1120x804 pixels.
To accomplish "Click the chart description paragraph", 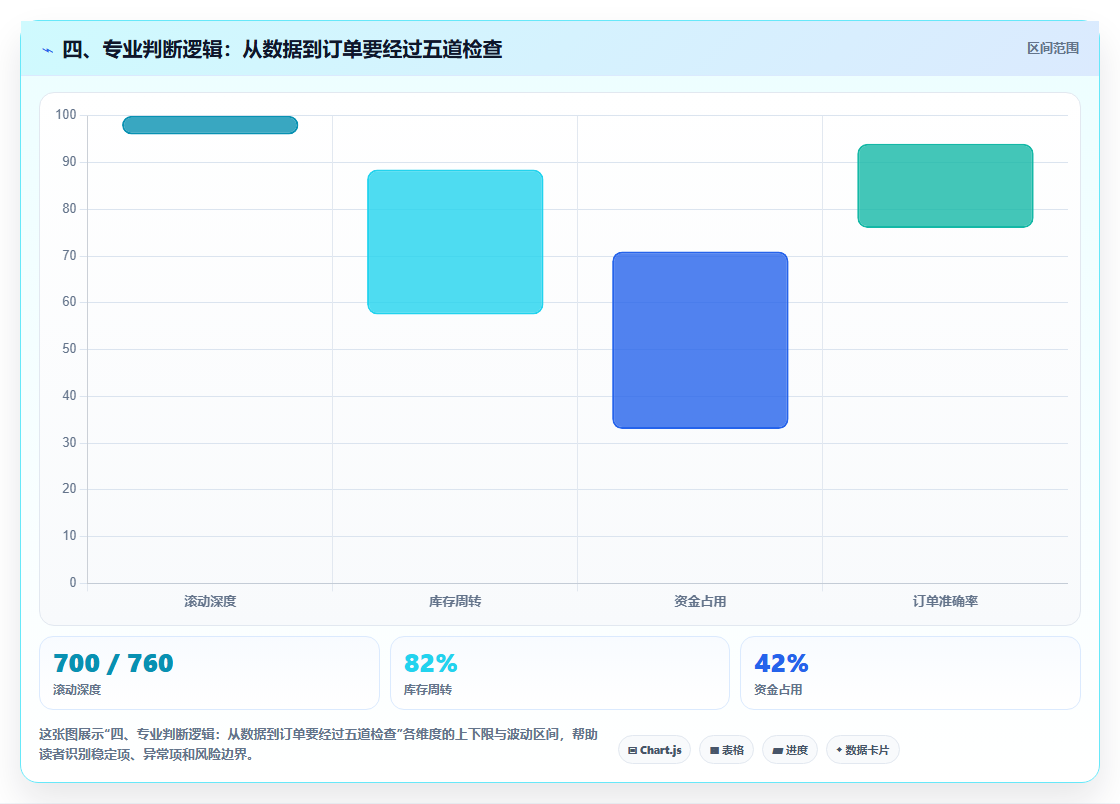I will tap(318, 744).
